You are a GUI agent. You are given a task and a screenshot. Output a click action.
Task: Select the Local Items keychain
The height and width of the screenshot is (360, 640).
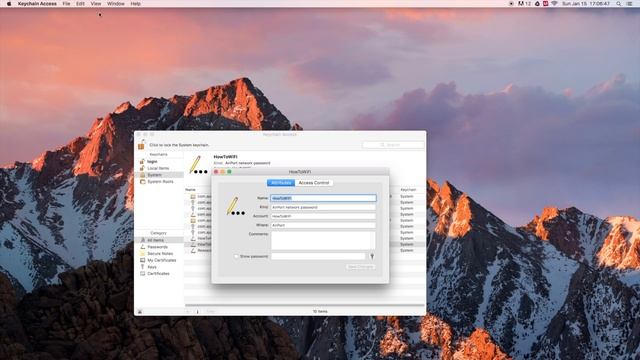[159, 168]
